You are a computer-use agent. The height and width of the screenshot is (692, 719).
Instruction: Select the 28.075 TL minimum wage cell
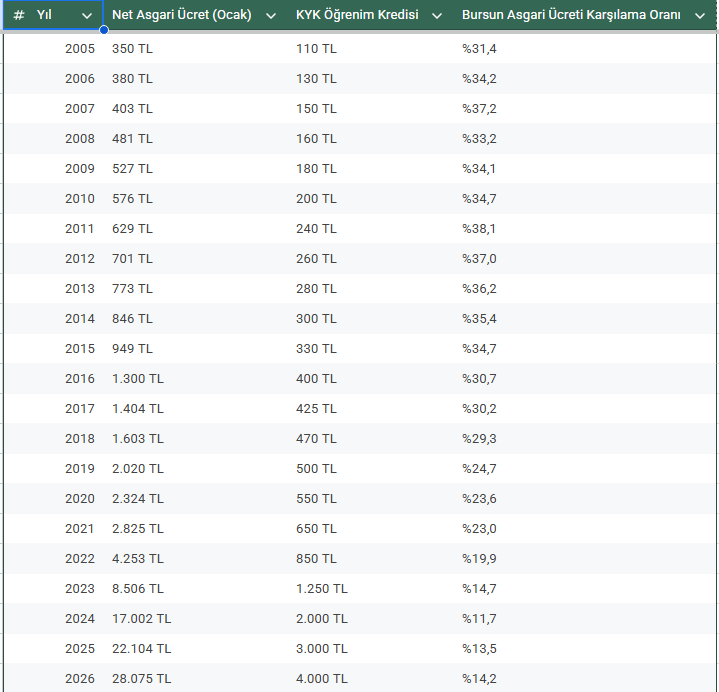[141, 679]
